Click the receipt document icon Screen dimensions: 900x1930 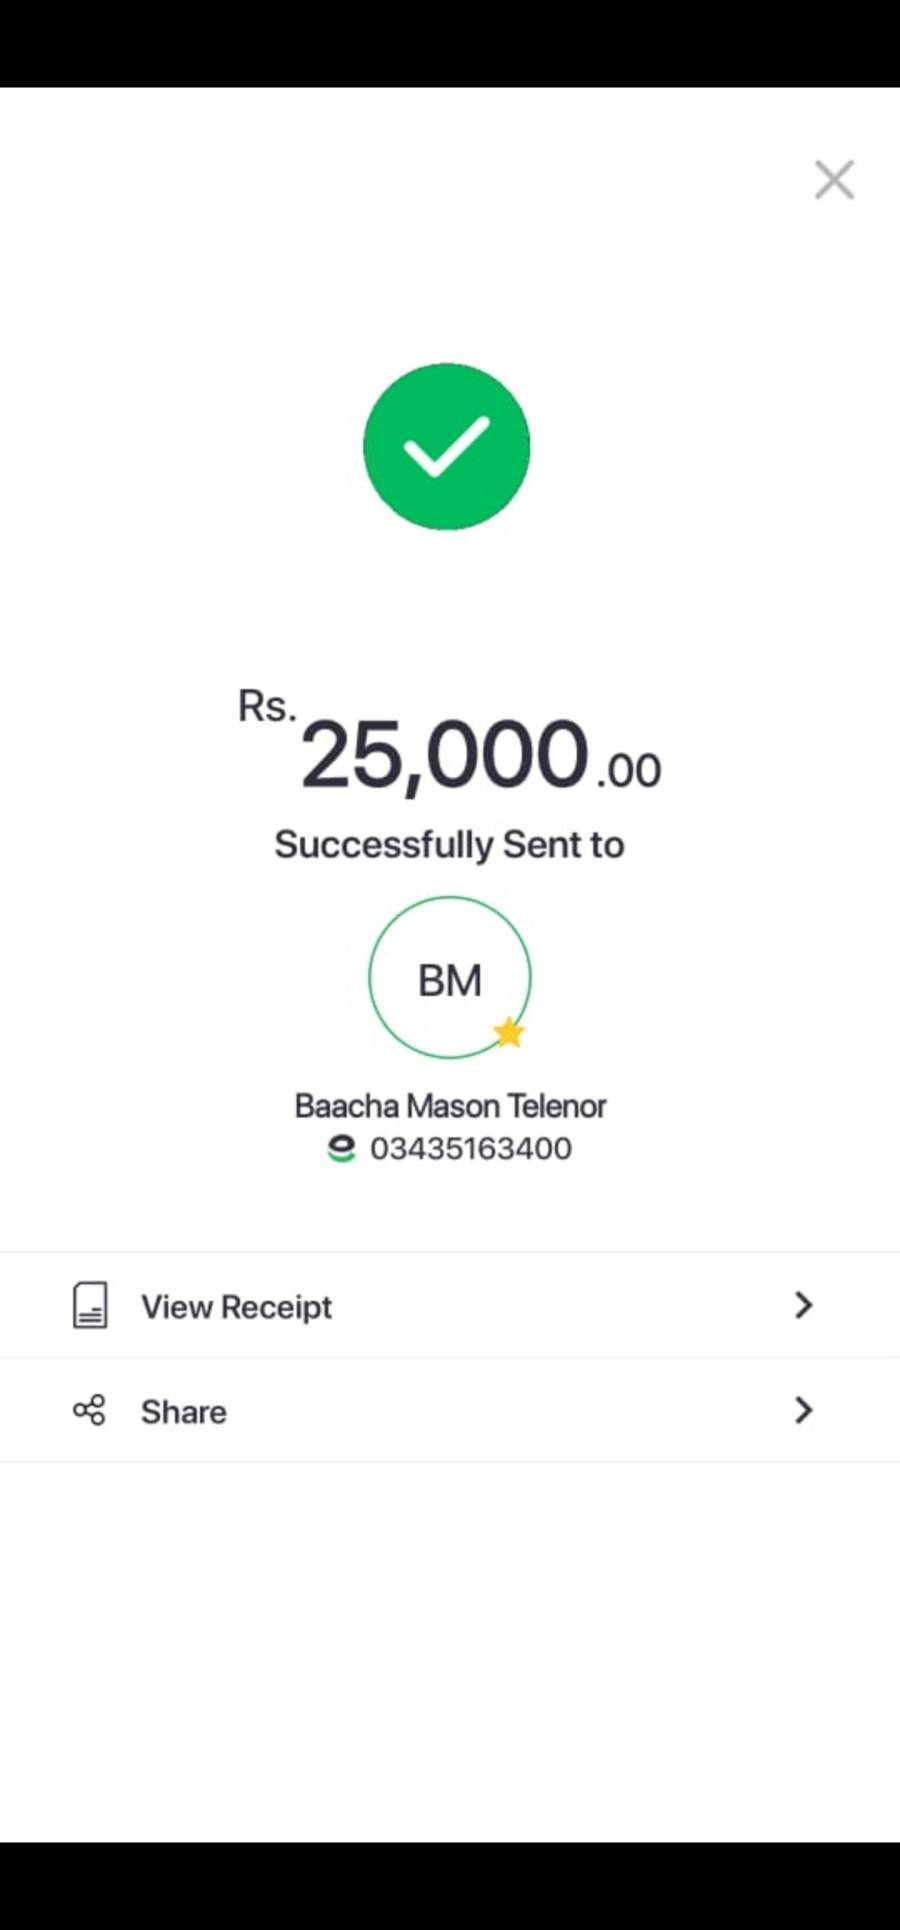(90, 1305)
